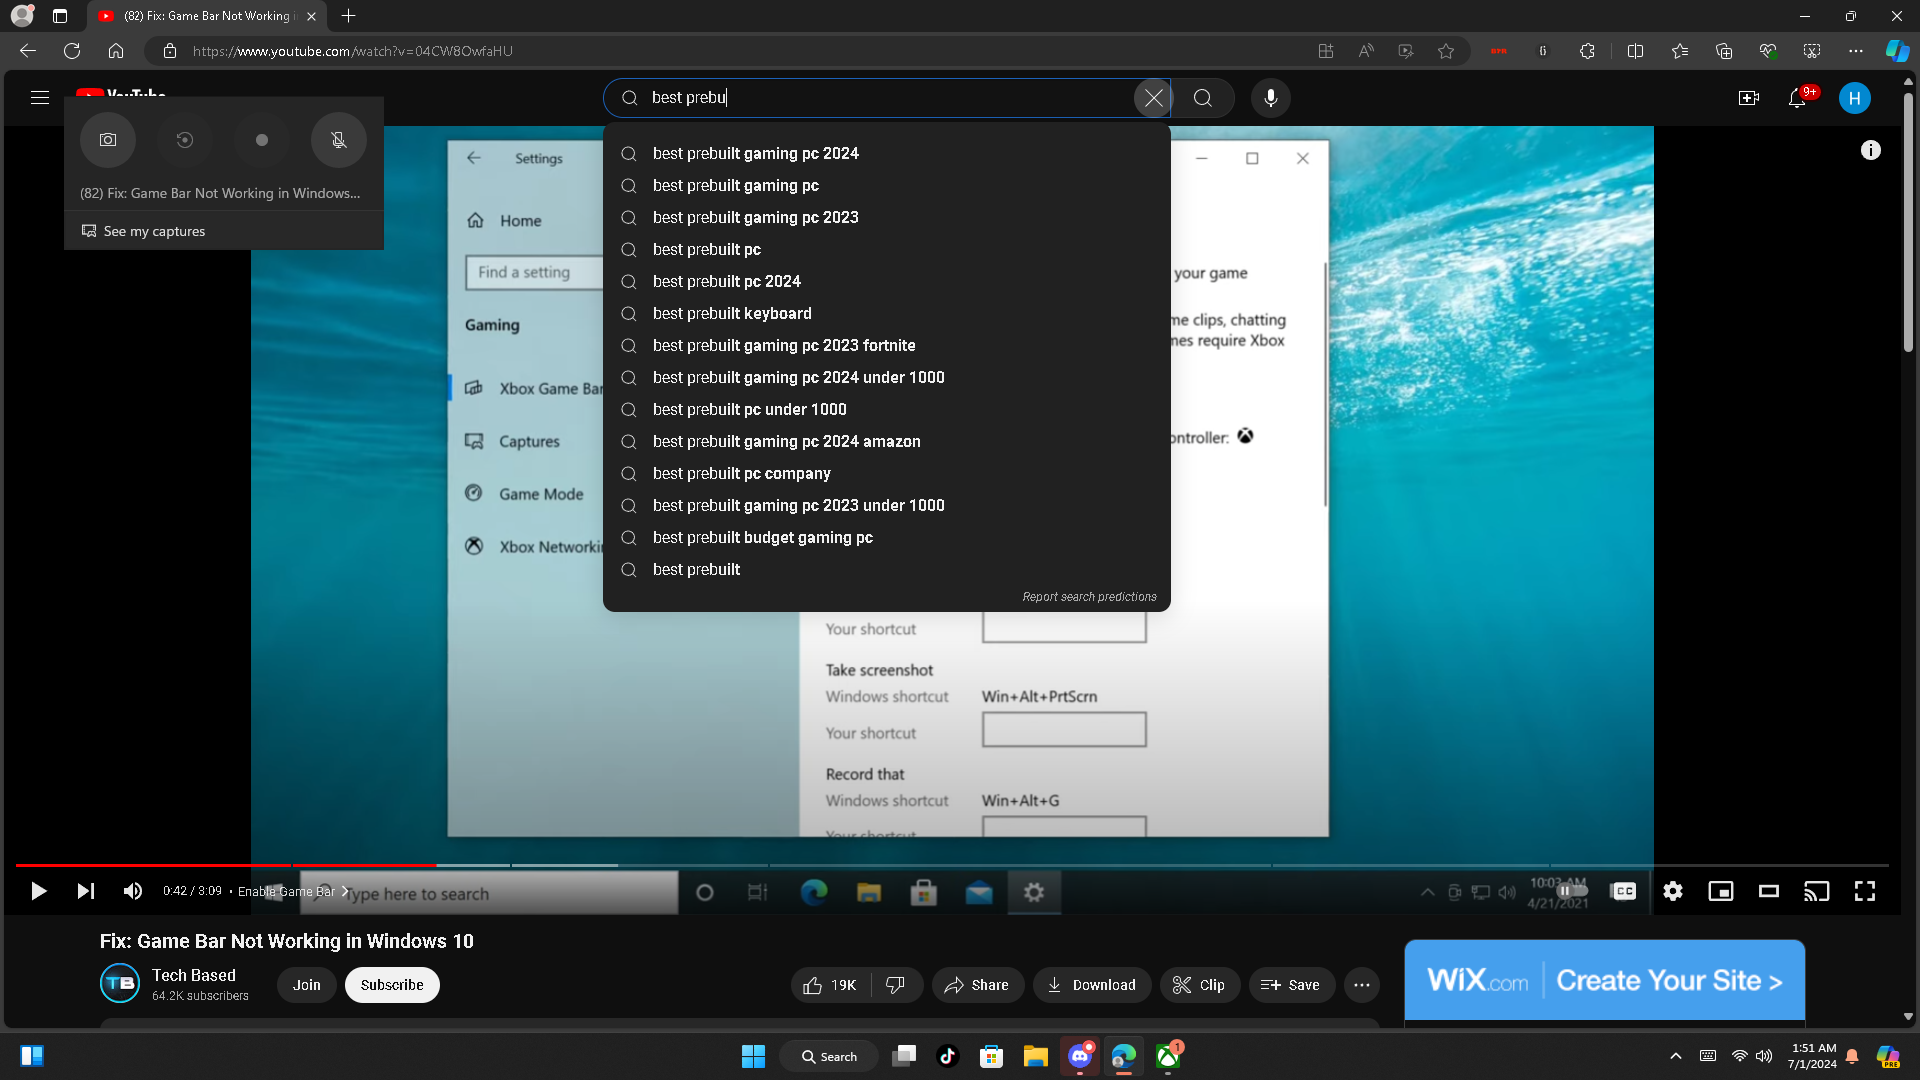Toggle theater mode
The image size is (1920, 1080).
[x=1769, y=891]
